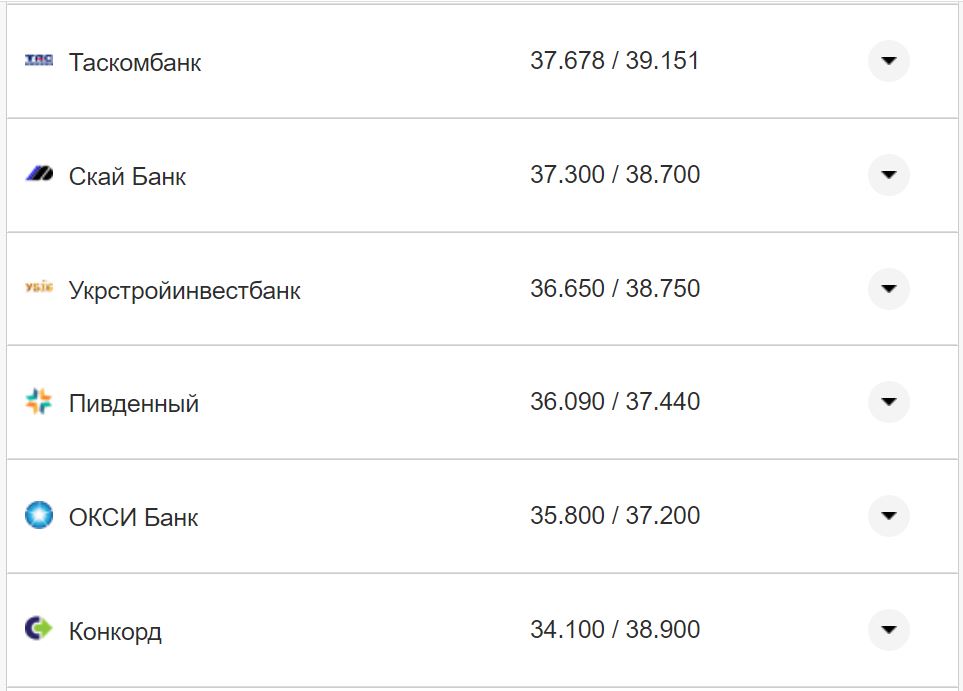The width and height of the screenshot is (963, 691).
Task: Select the Конкорд green logo icon
Action: coord(36,629)
